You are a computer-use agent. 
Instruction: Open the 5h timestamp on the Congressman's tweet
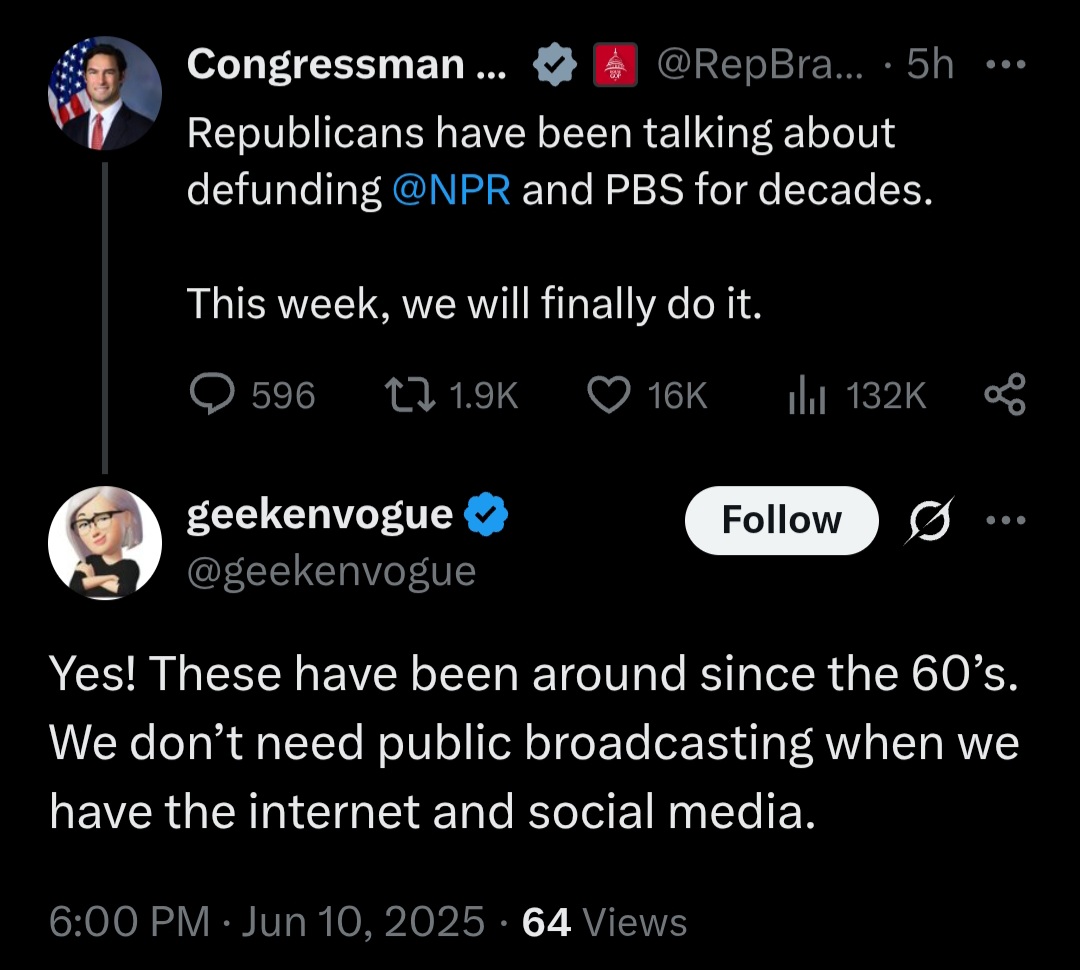click(929, 66)
